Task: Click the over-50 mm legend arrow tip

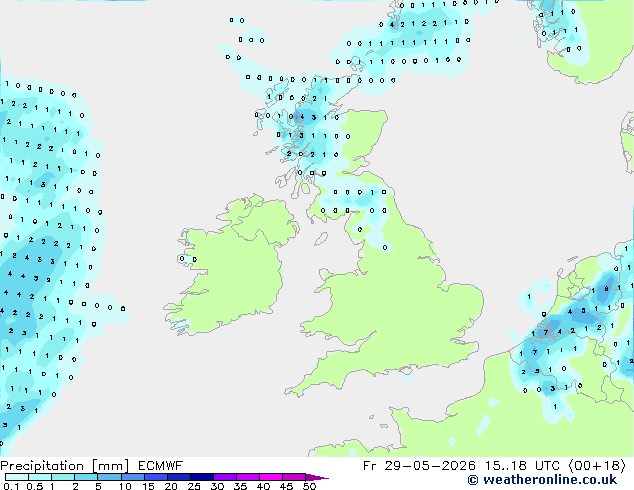Action: point(317,477)
